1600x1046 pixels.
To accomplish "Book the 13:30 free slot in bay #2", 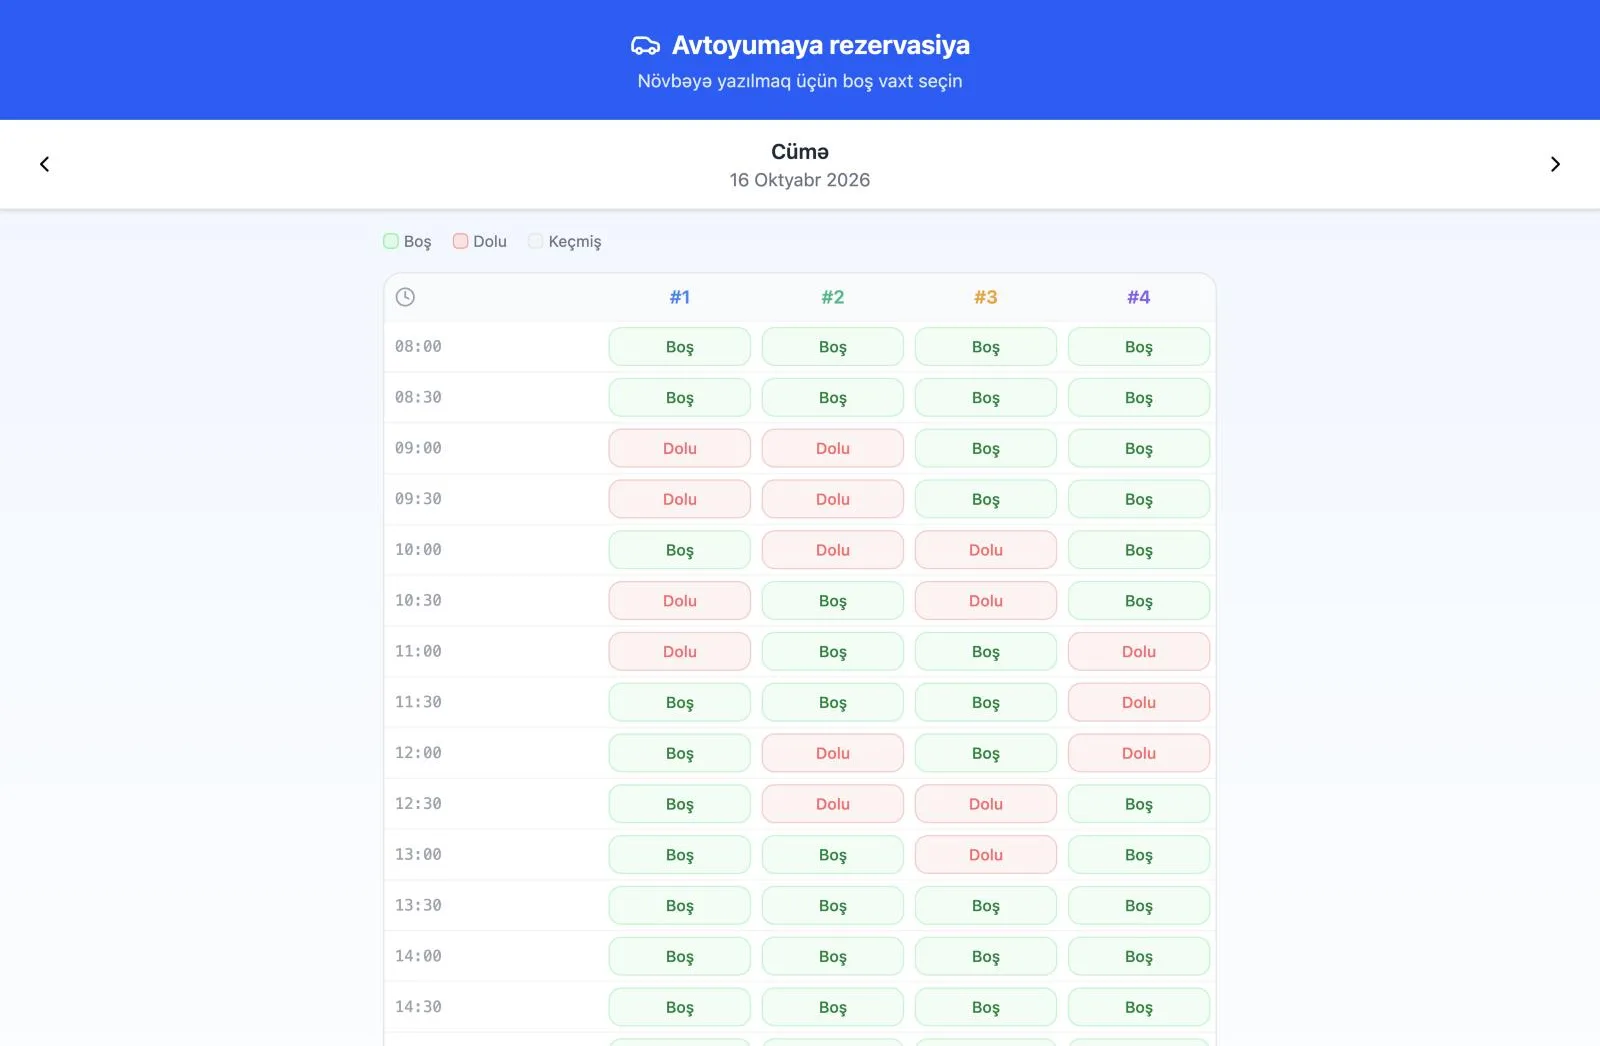I will [833, 906].
